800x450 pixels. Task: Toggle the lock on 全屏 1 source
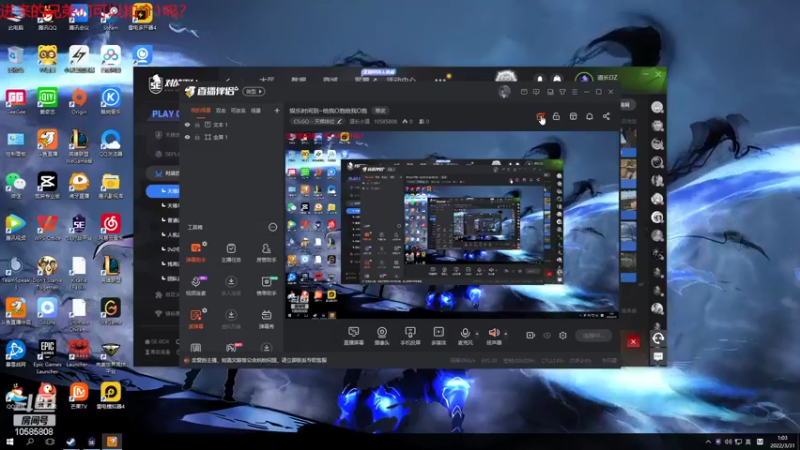coord(197,137)
